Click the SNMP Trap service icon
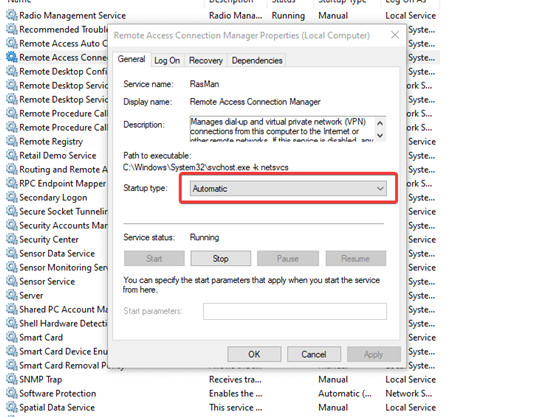This screenshot has height=417, width=550. (12, 379)
